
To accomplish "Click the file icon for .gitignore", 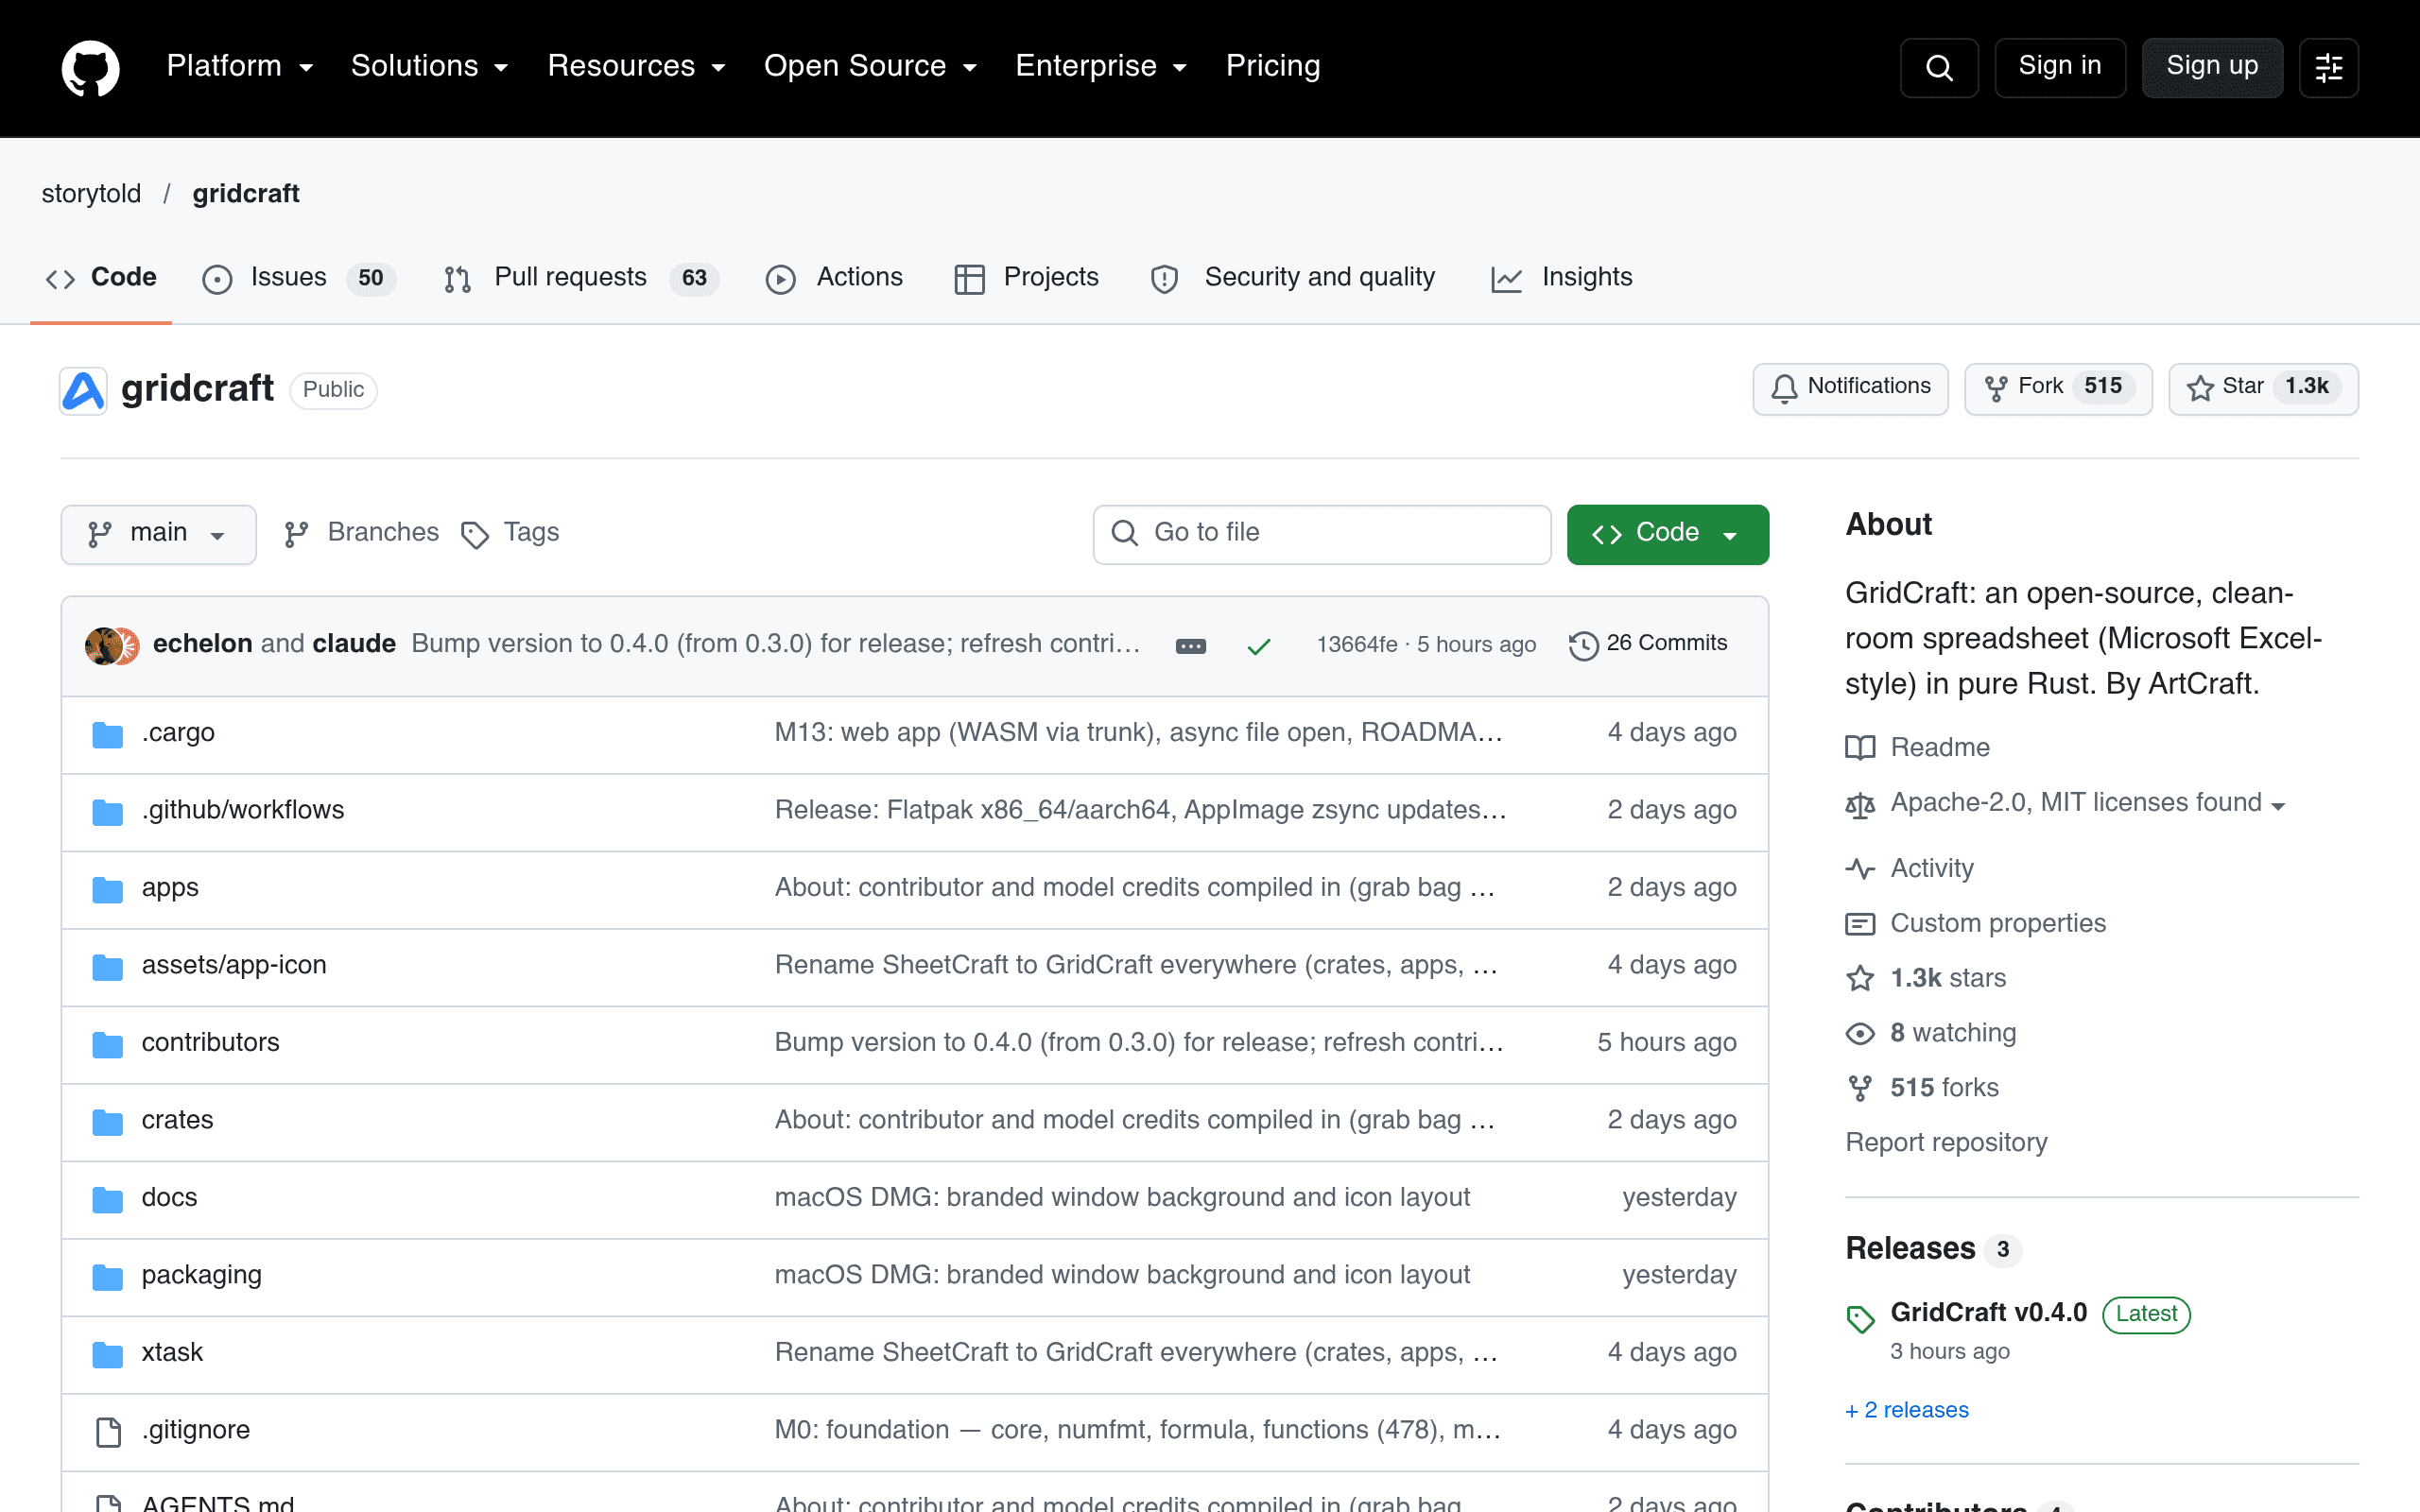I will pos(108,1431).
